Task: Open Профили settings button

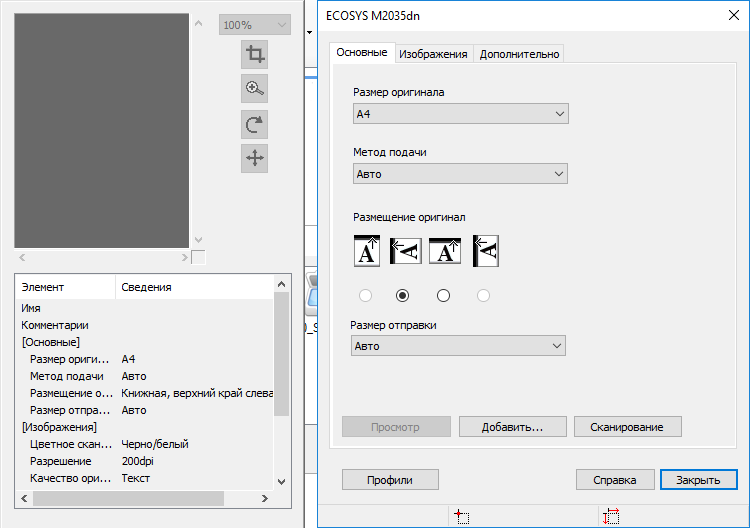Action: pos(391,480)
